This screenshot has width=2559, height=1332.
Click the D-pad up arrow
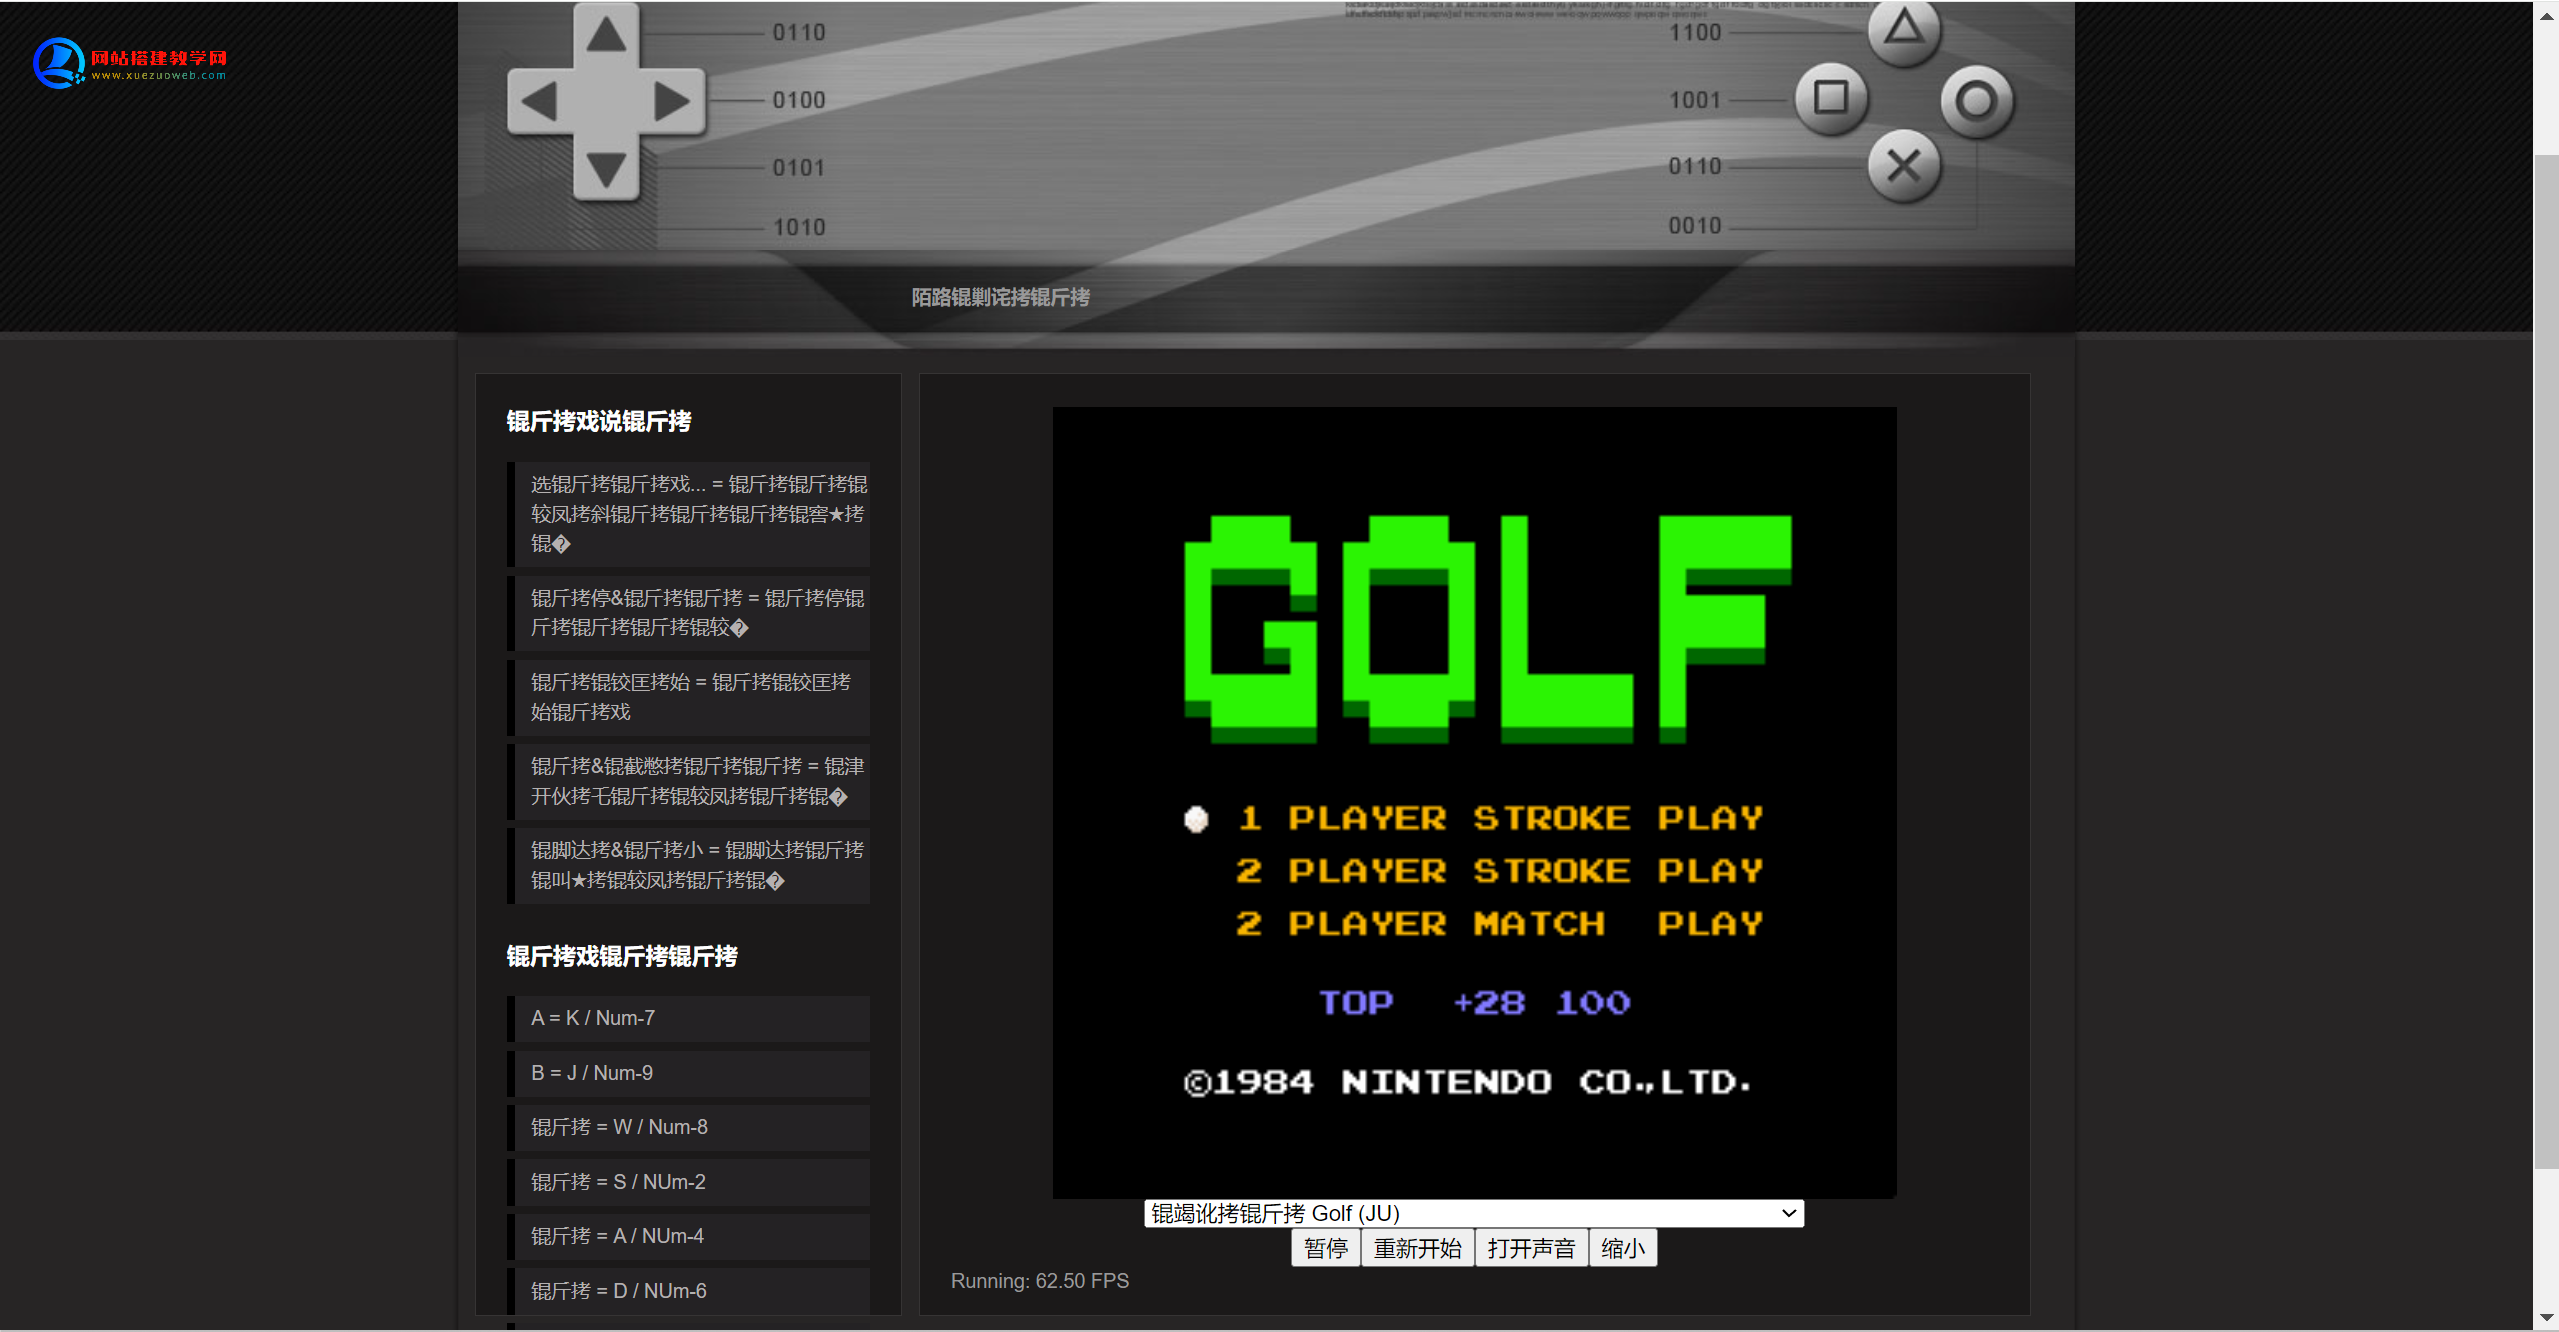[x=606, y=36]
